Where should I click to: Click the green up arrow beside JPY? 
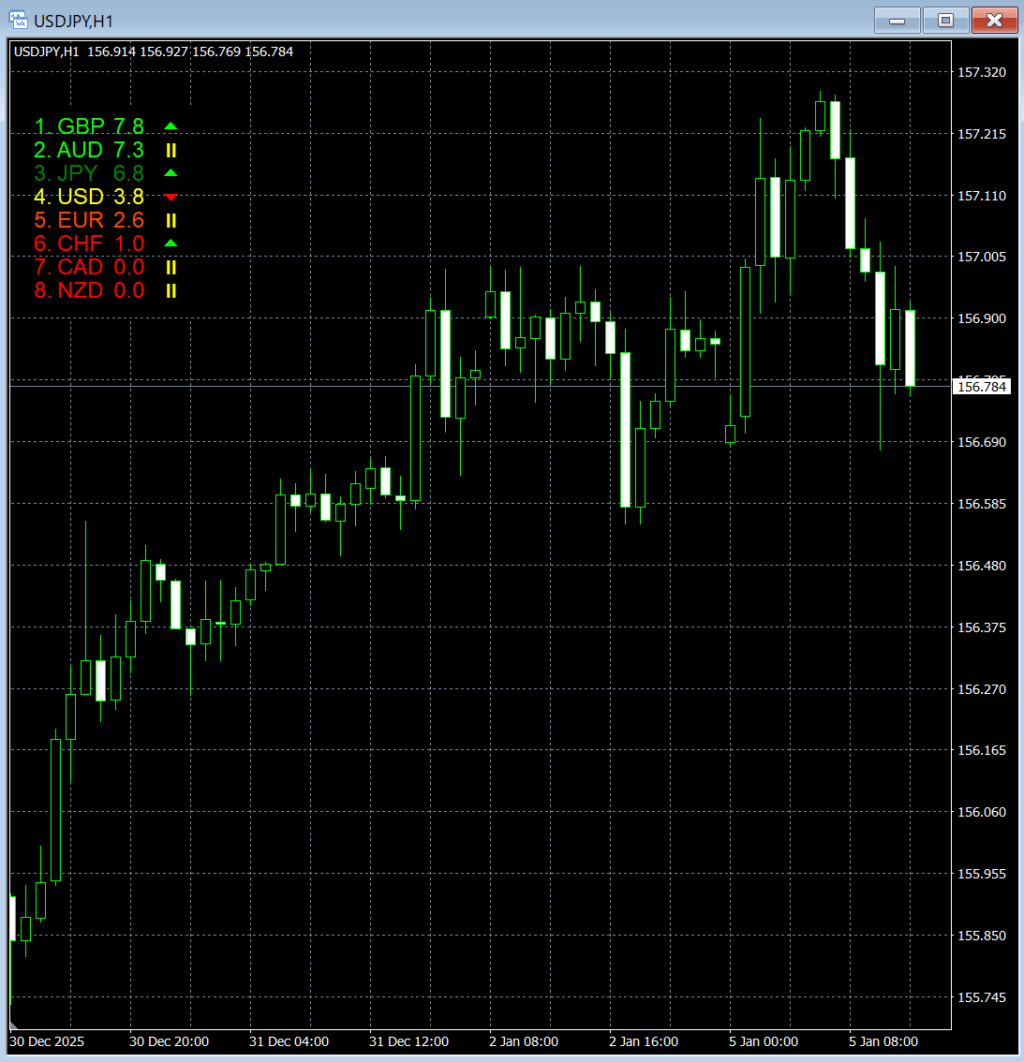point(170,173)
